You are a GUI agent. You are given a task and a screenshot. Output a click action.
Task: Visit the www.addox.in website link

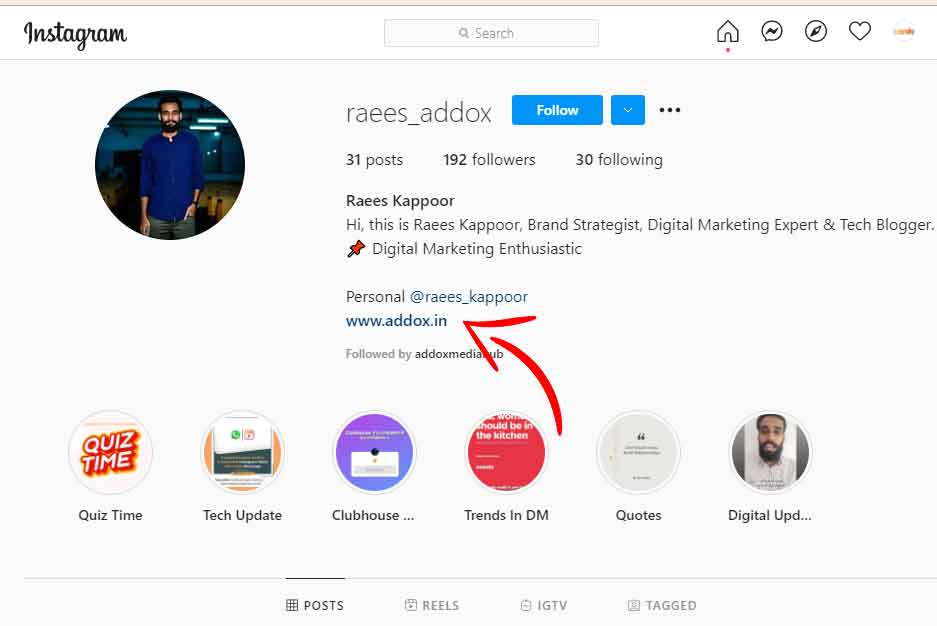pos(396,321)
